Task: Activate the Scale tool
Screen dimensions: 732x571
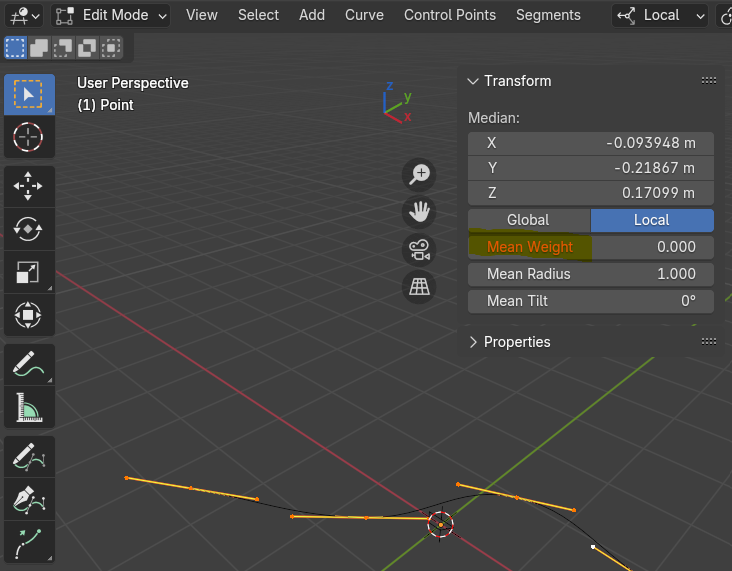Action: (x=29, y=272)
